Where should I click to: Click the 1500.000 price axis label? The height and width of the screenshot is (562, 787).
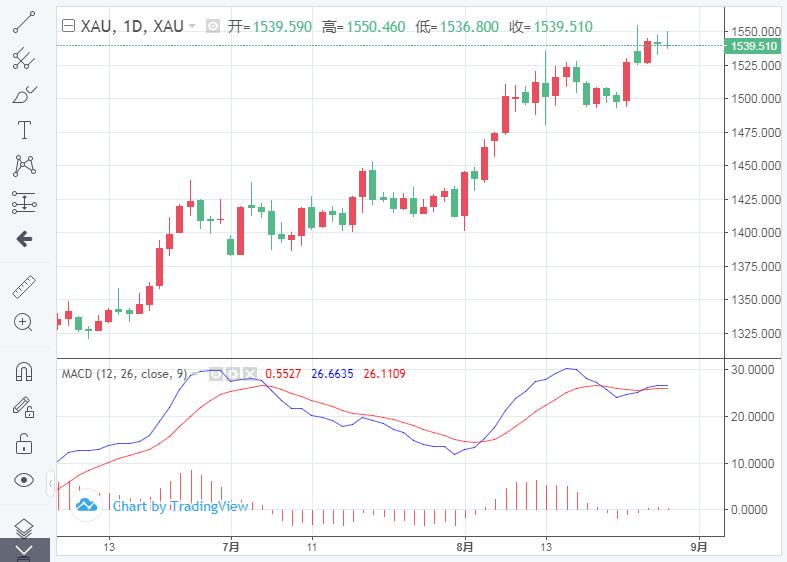(756, 99)
